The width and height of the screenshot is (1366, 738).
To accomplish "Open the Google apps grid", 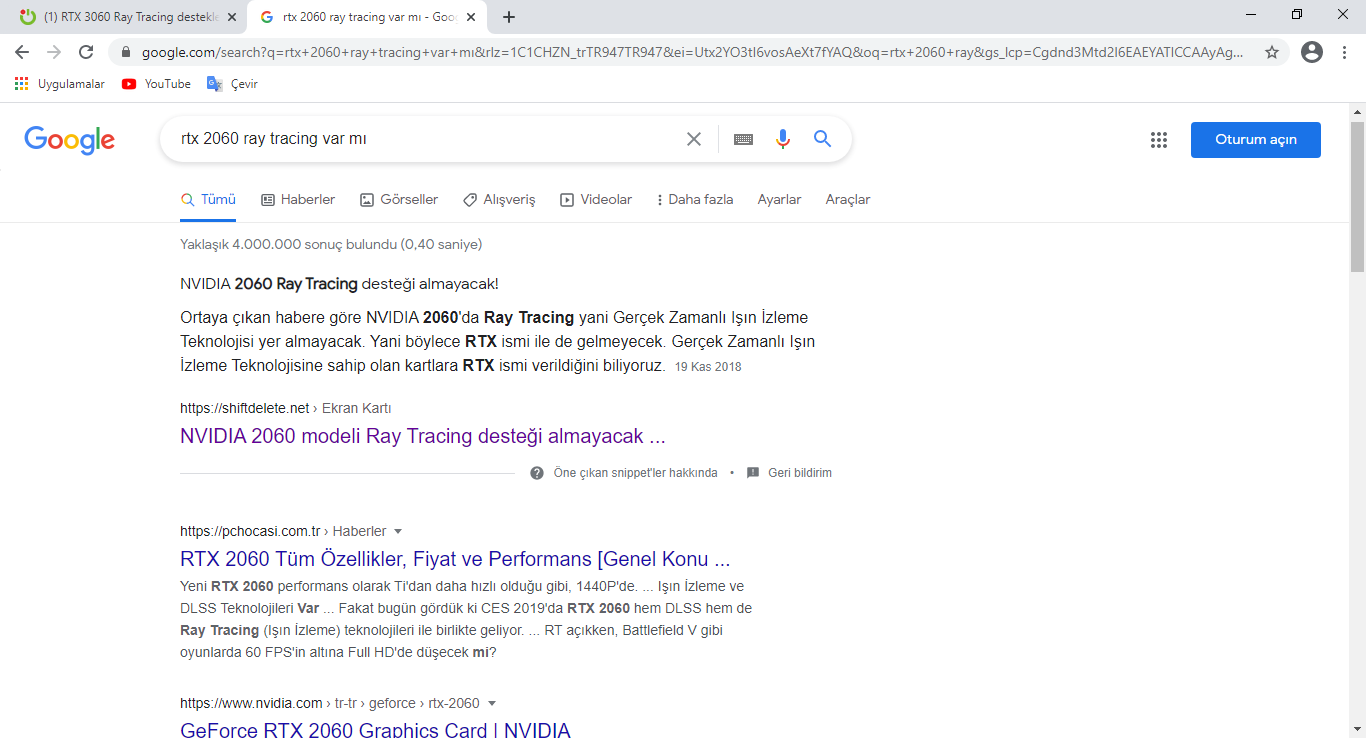I will click(x=1159, y=140).
